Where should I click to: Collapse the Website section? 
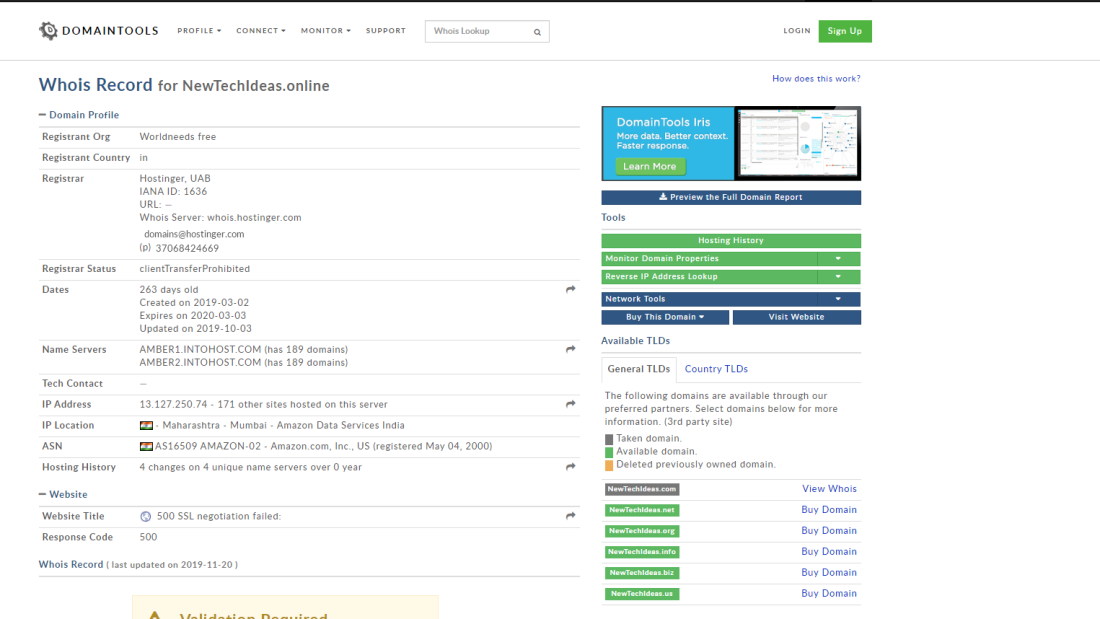63,495
